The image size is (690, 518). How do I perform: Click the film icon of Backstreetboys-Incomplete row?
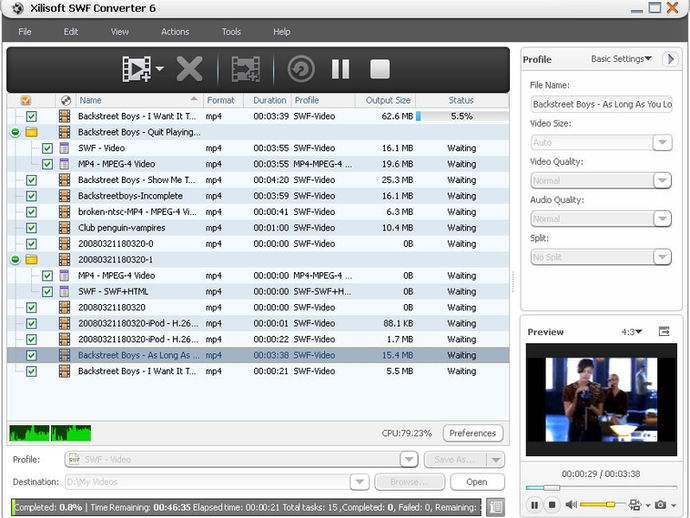point(64,196)
